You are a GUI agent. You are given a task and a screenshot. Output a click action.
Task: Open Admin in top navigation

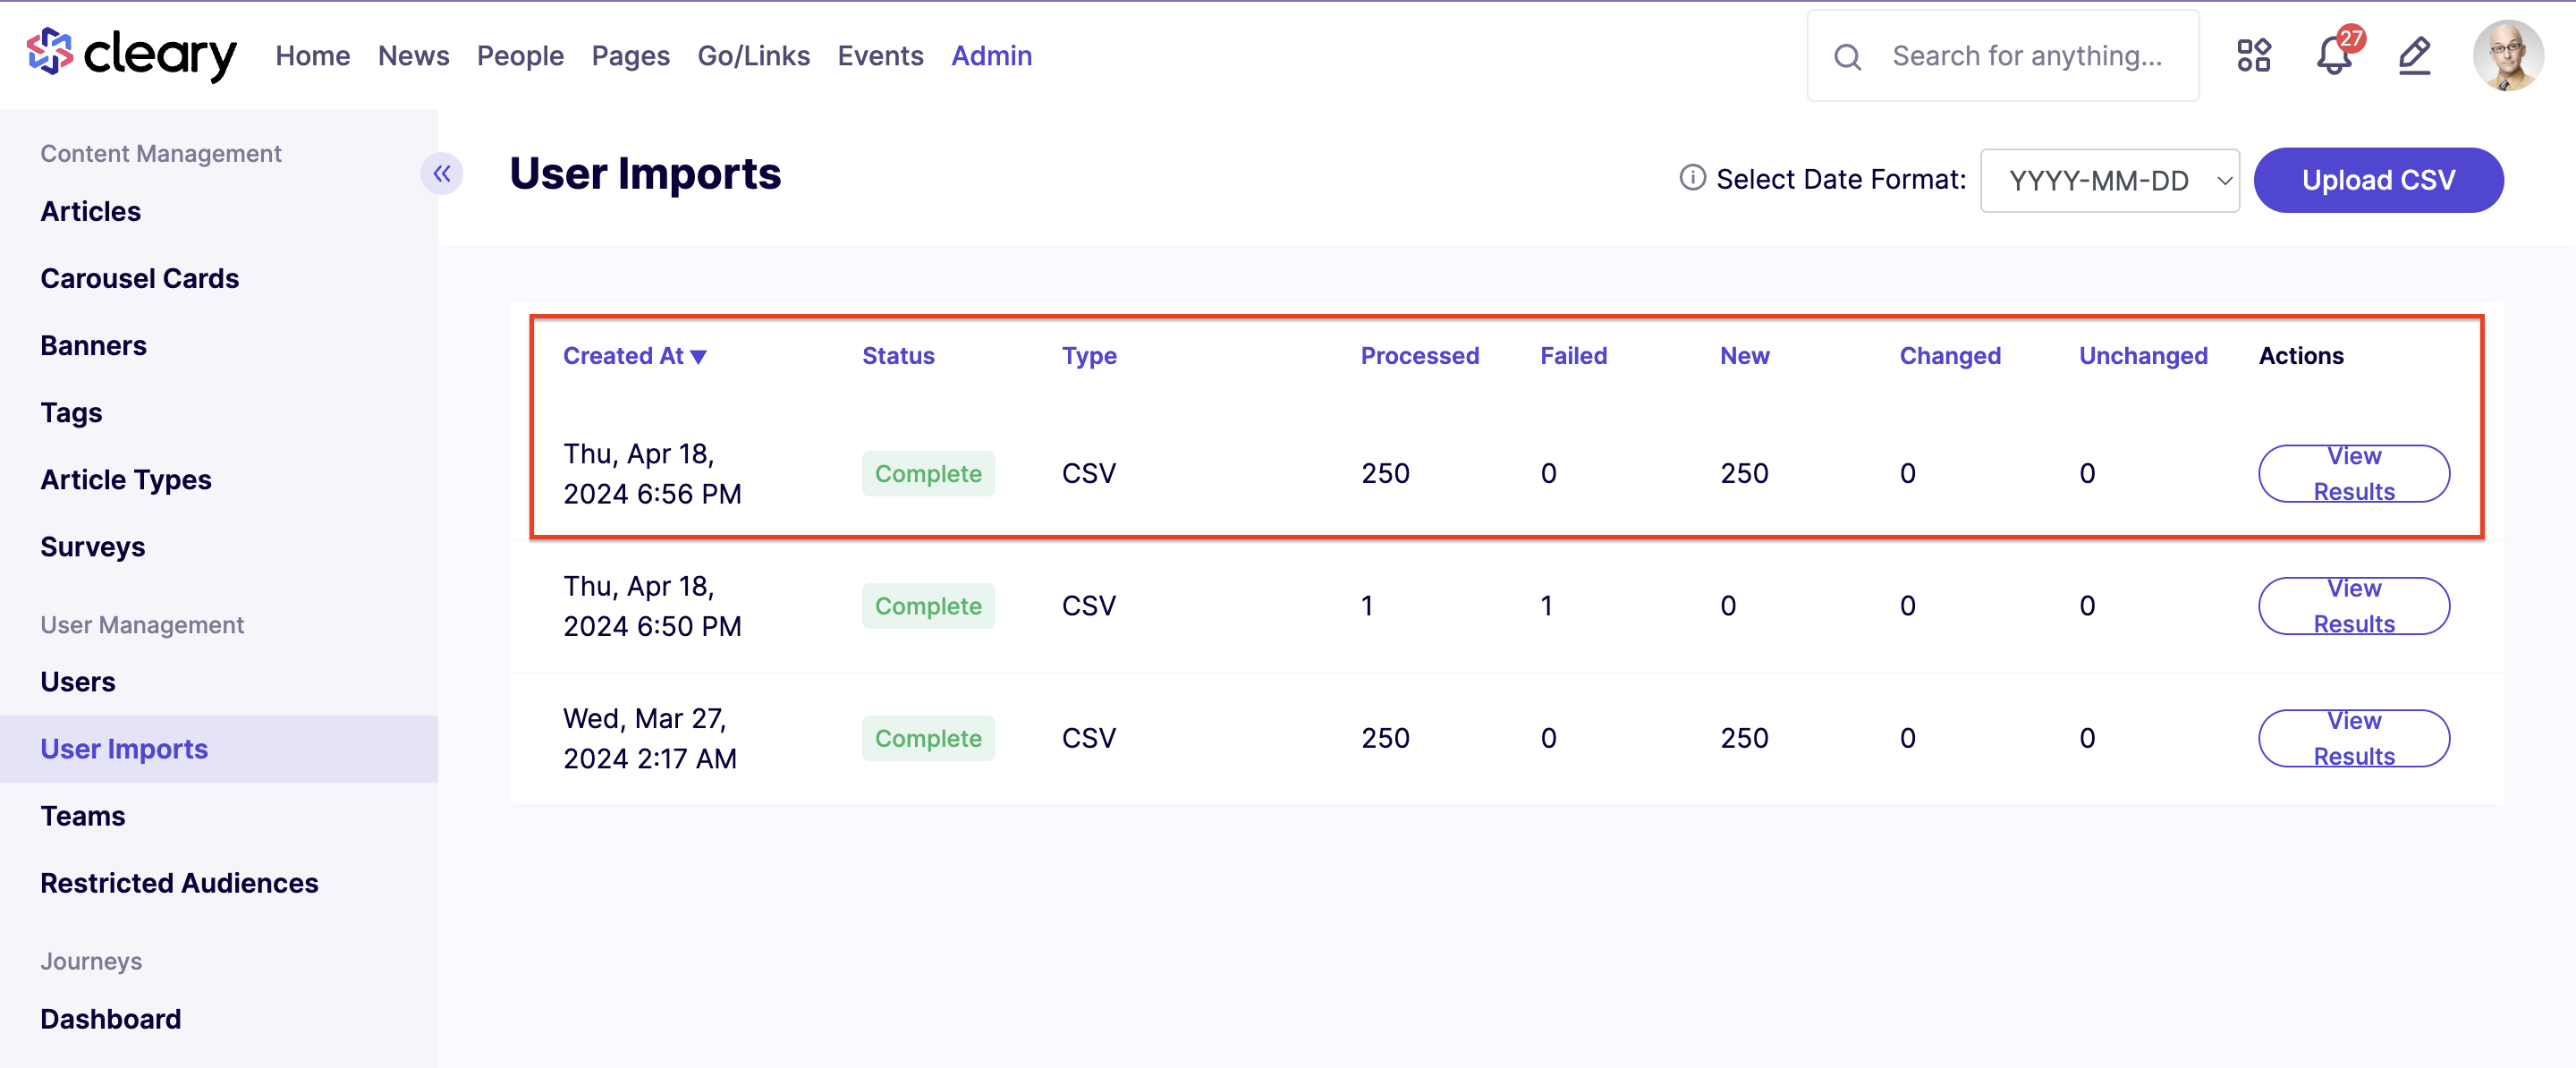coord(991,56)
